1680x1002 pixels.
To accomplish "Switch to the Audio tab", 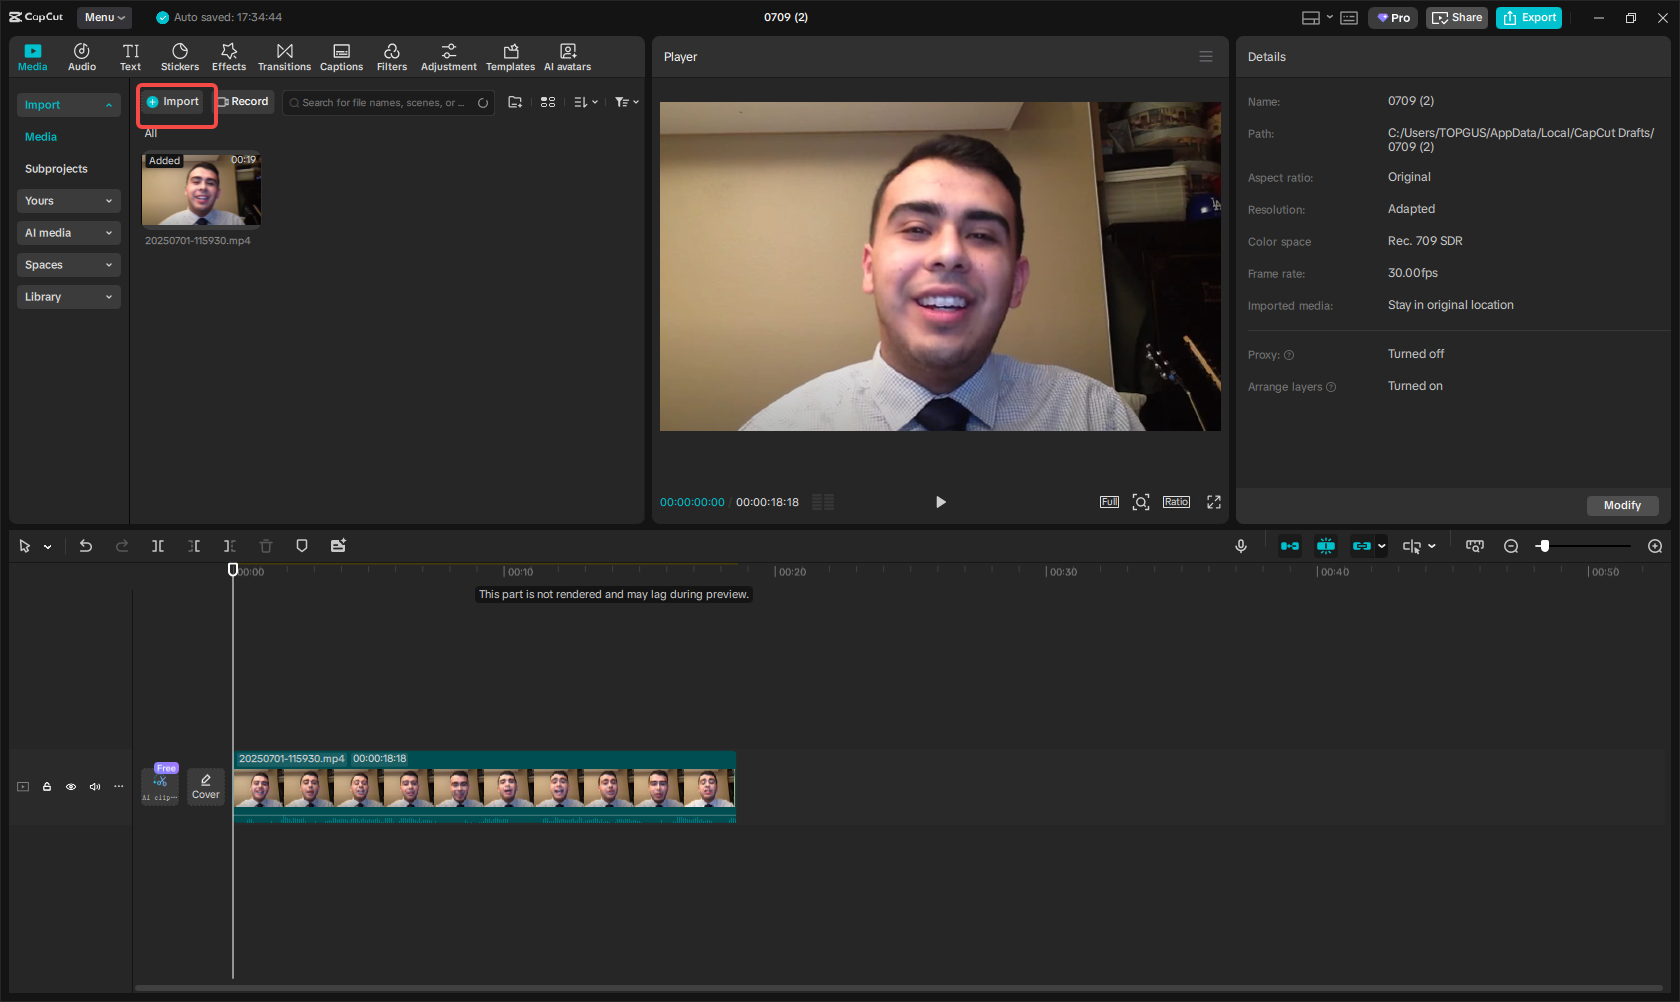I will click(x=81, y=56).
